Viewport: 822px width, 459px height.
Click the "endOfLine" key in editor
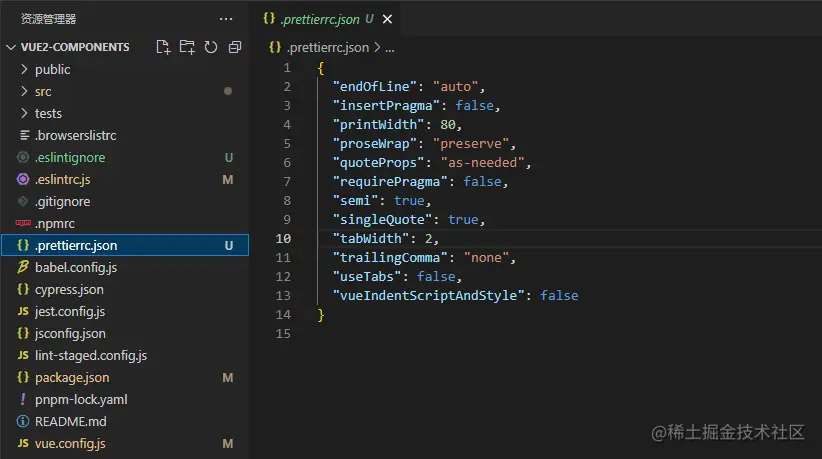[375, 86]
